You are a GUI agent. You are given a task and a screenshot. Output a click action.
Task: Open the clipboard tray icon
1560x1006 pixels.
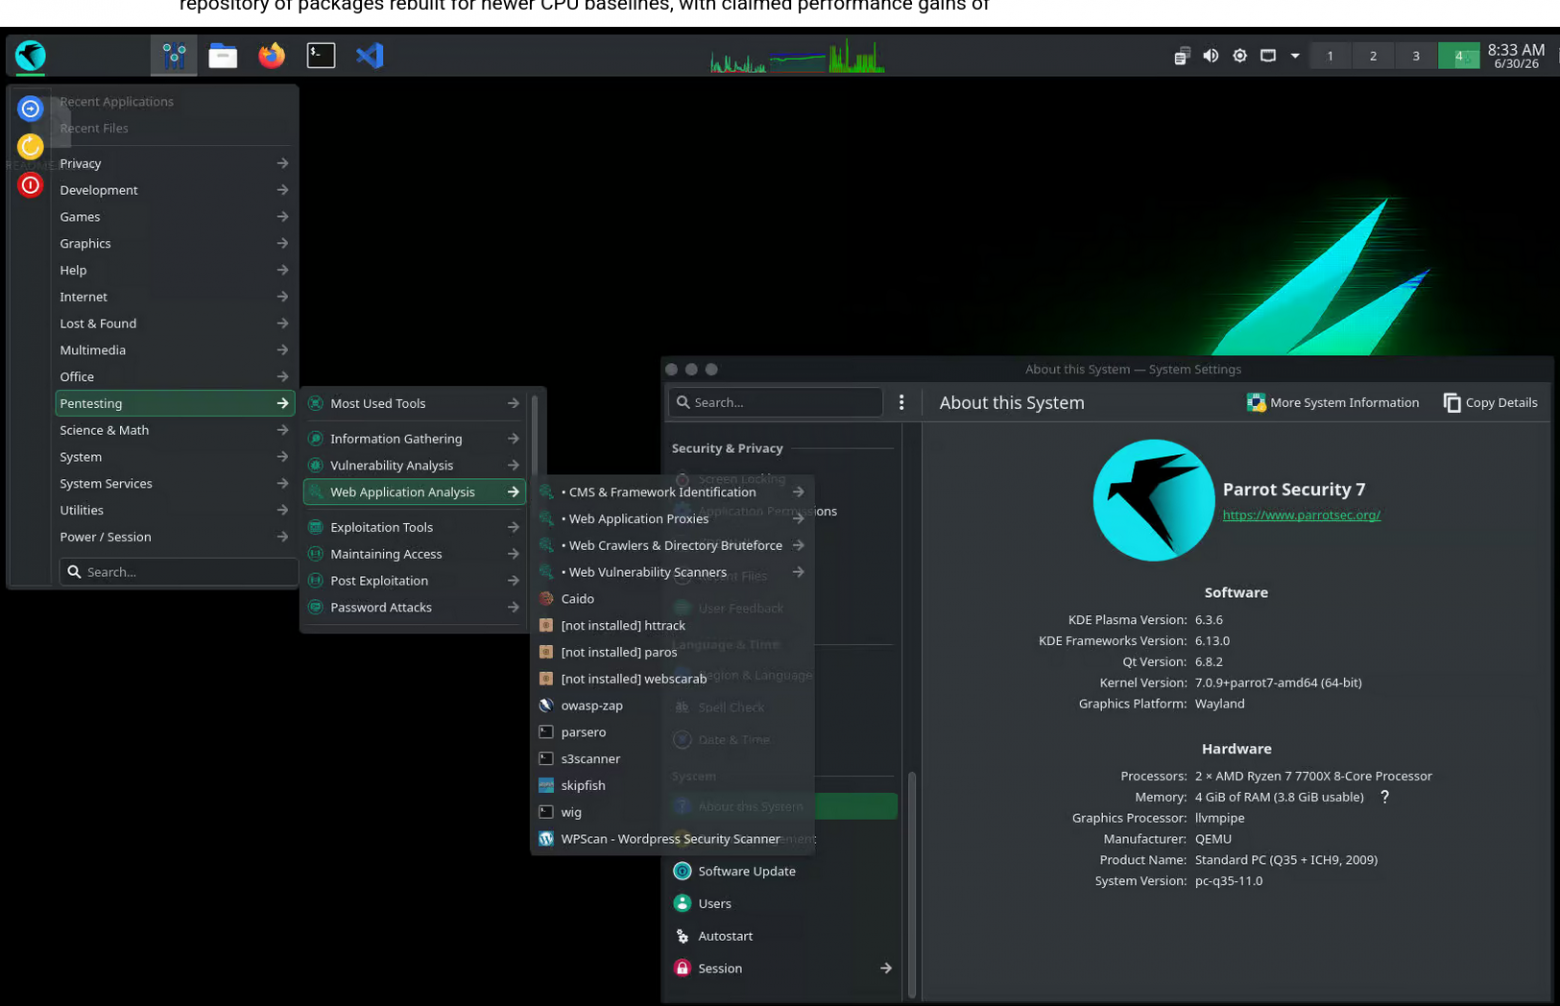click(1181, 56)
